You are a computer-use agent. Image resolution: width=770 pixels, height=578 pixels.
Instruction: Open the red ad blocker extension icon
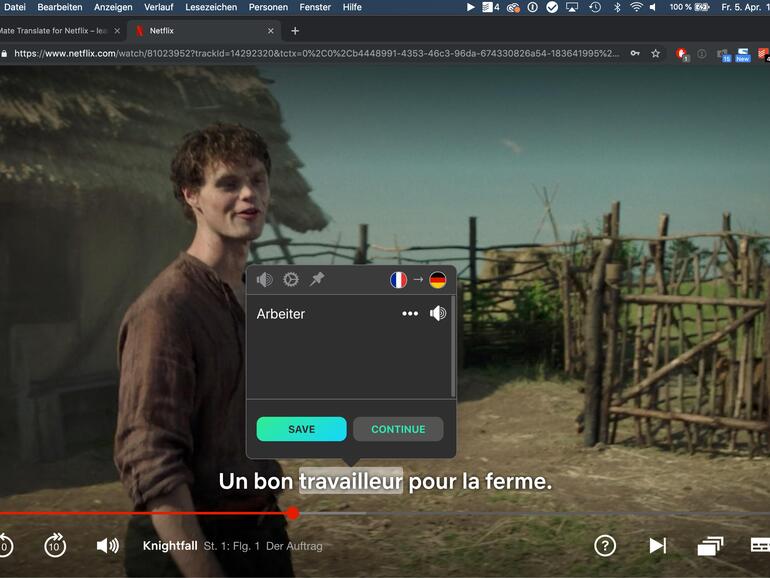(x=682, y=54)
